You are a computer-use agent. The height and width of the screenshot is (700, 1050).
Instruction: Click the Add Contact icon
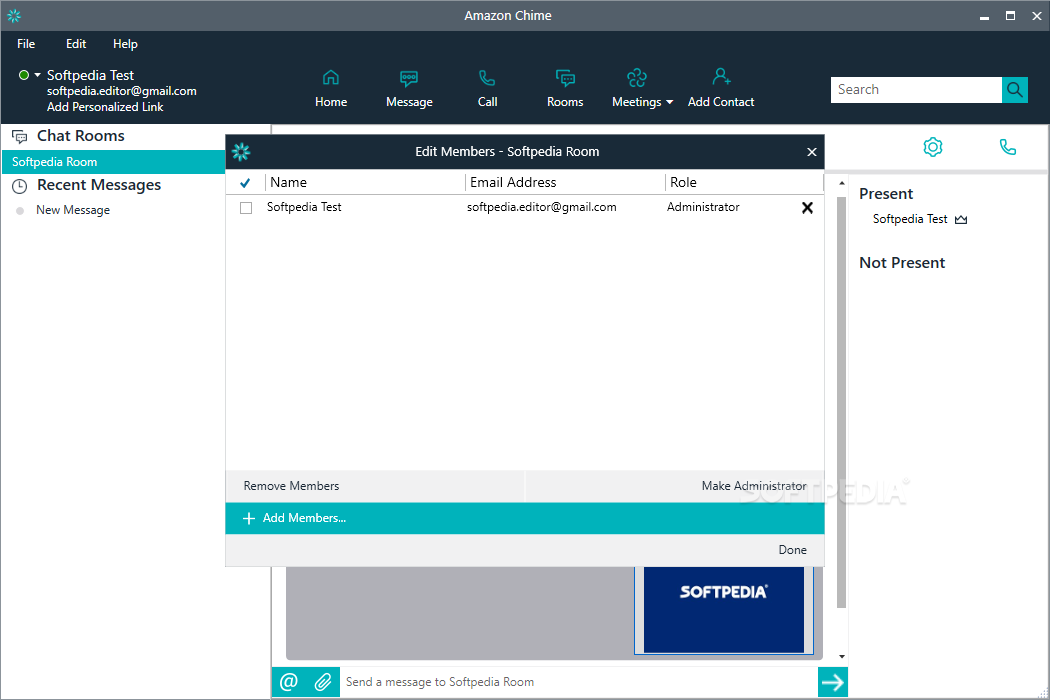[721, 77]
